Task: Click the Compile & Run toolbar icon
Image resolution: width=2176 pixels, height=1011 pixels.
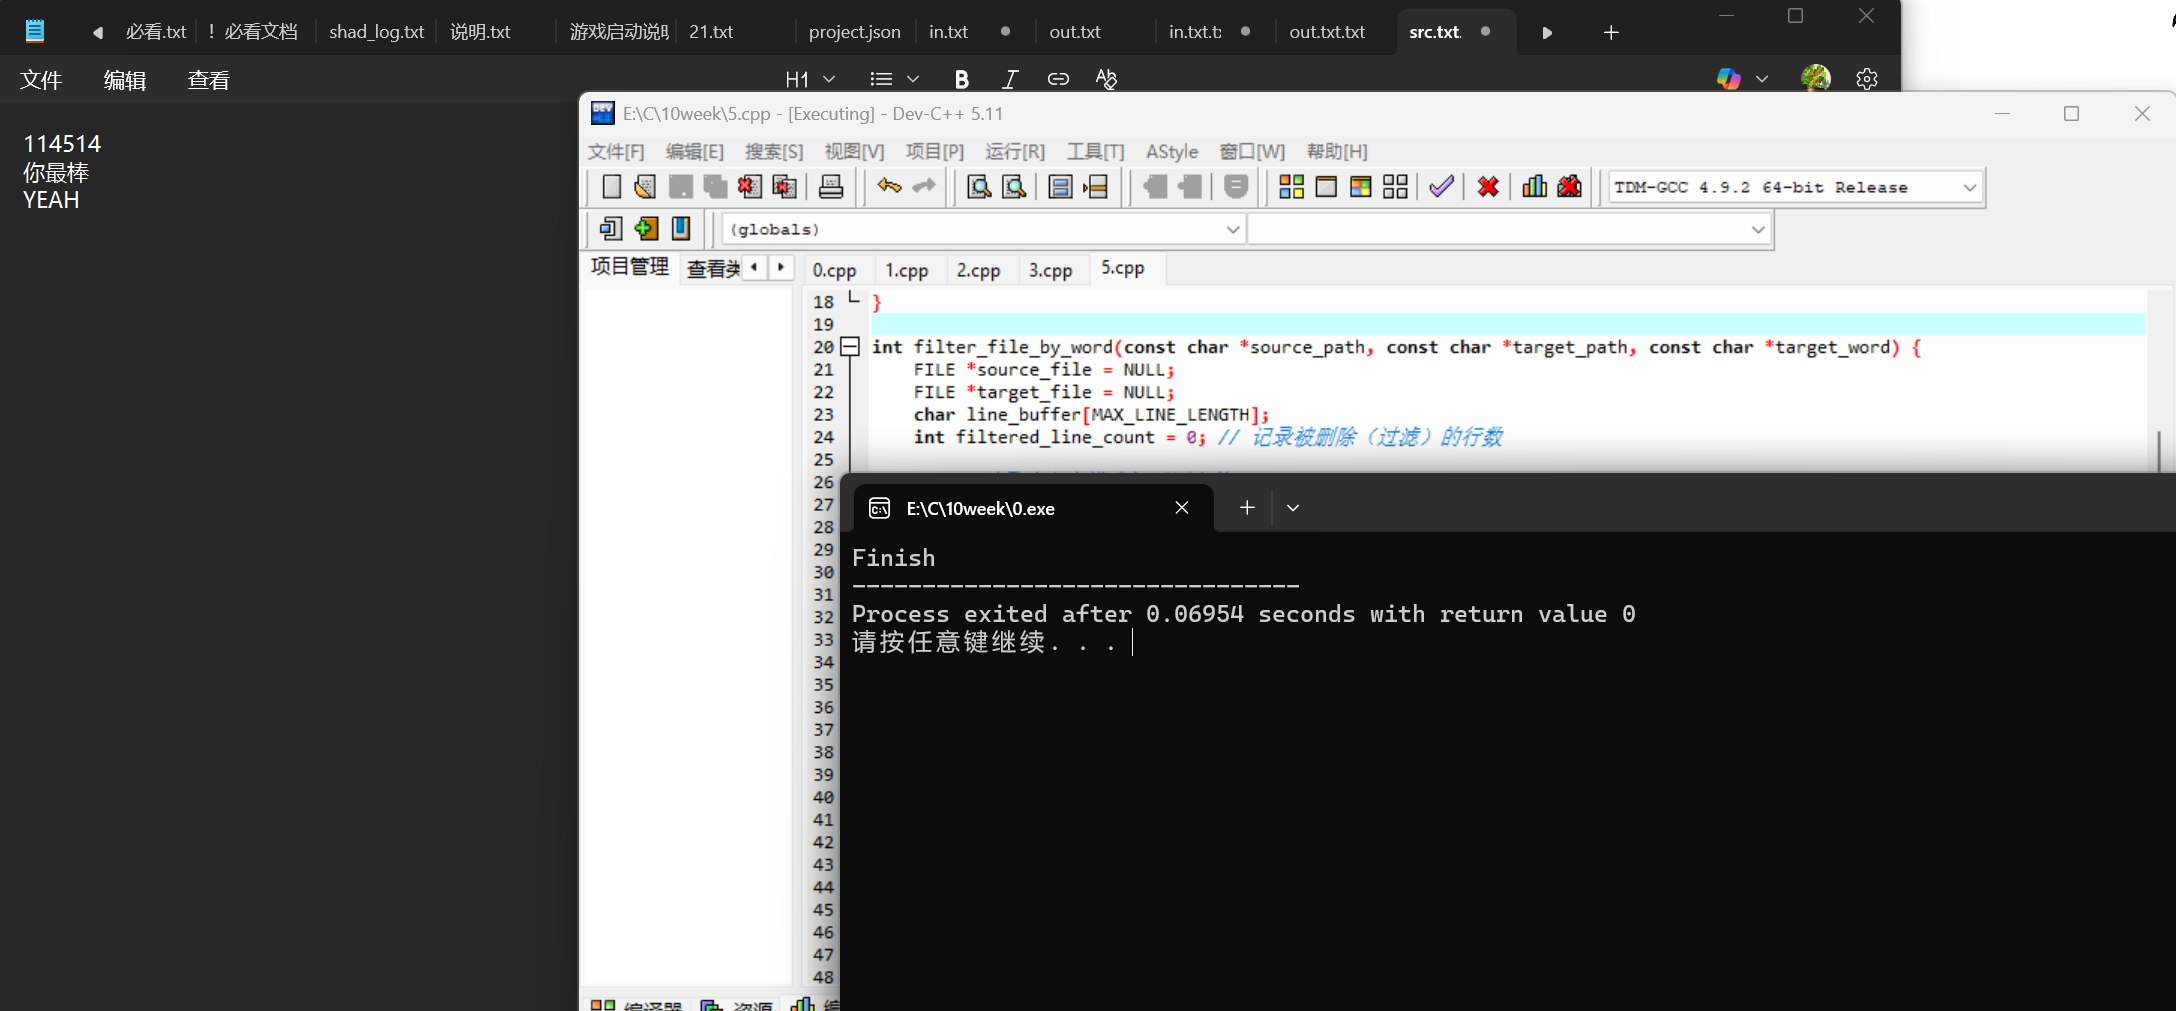Action: coord(1360,187)
